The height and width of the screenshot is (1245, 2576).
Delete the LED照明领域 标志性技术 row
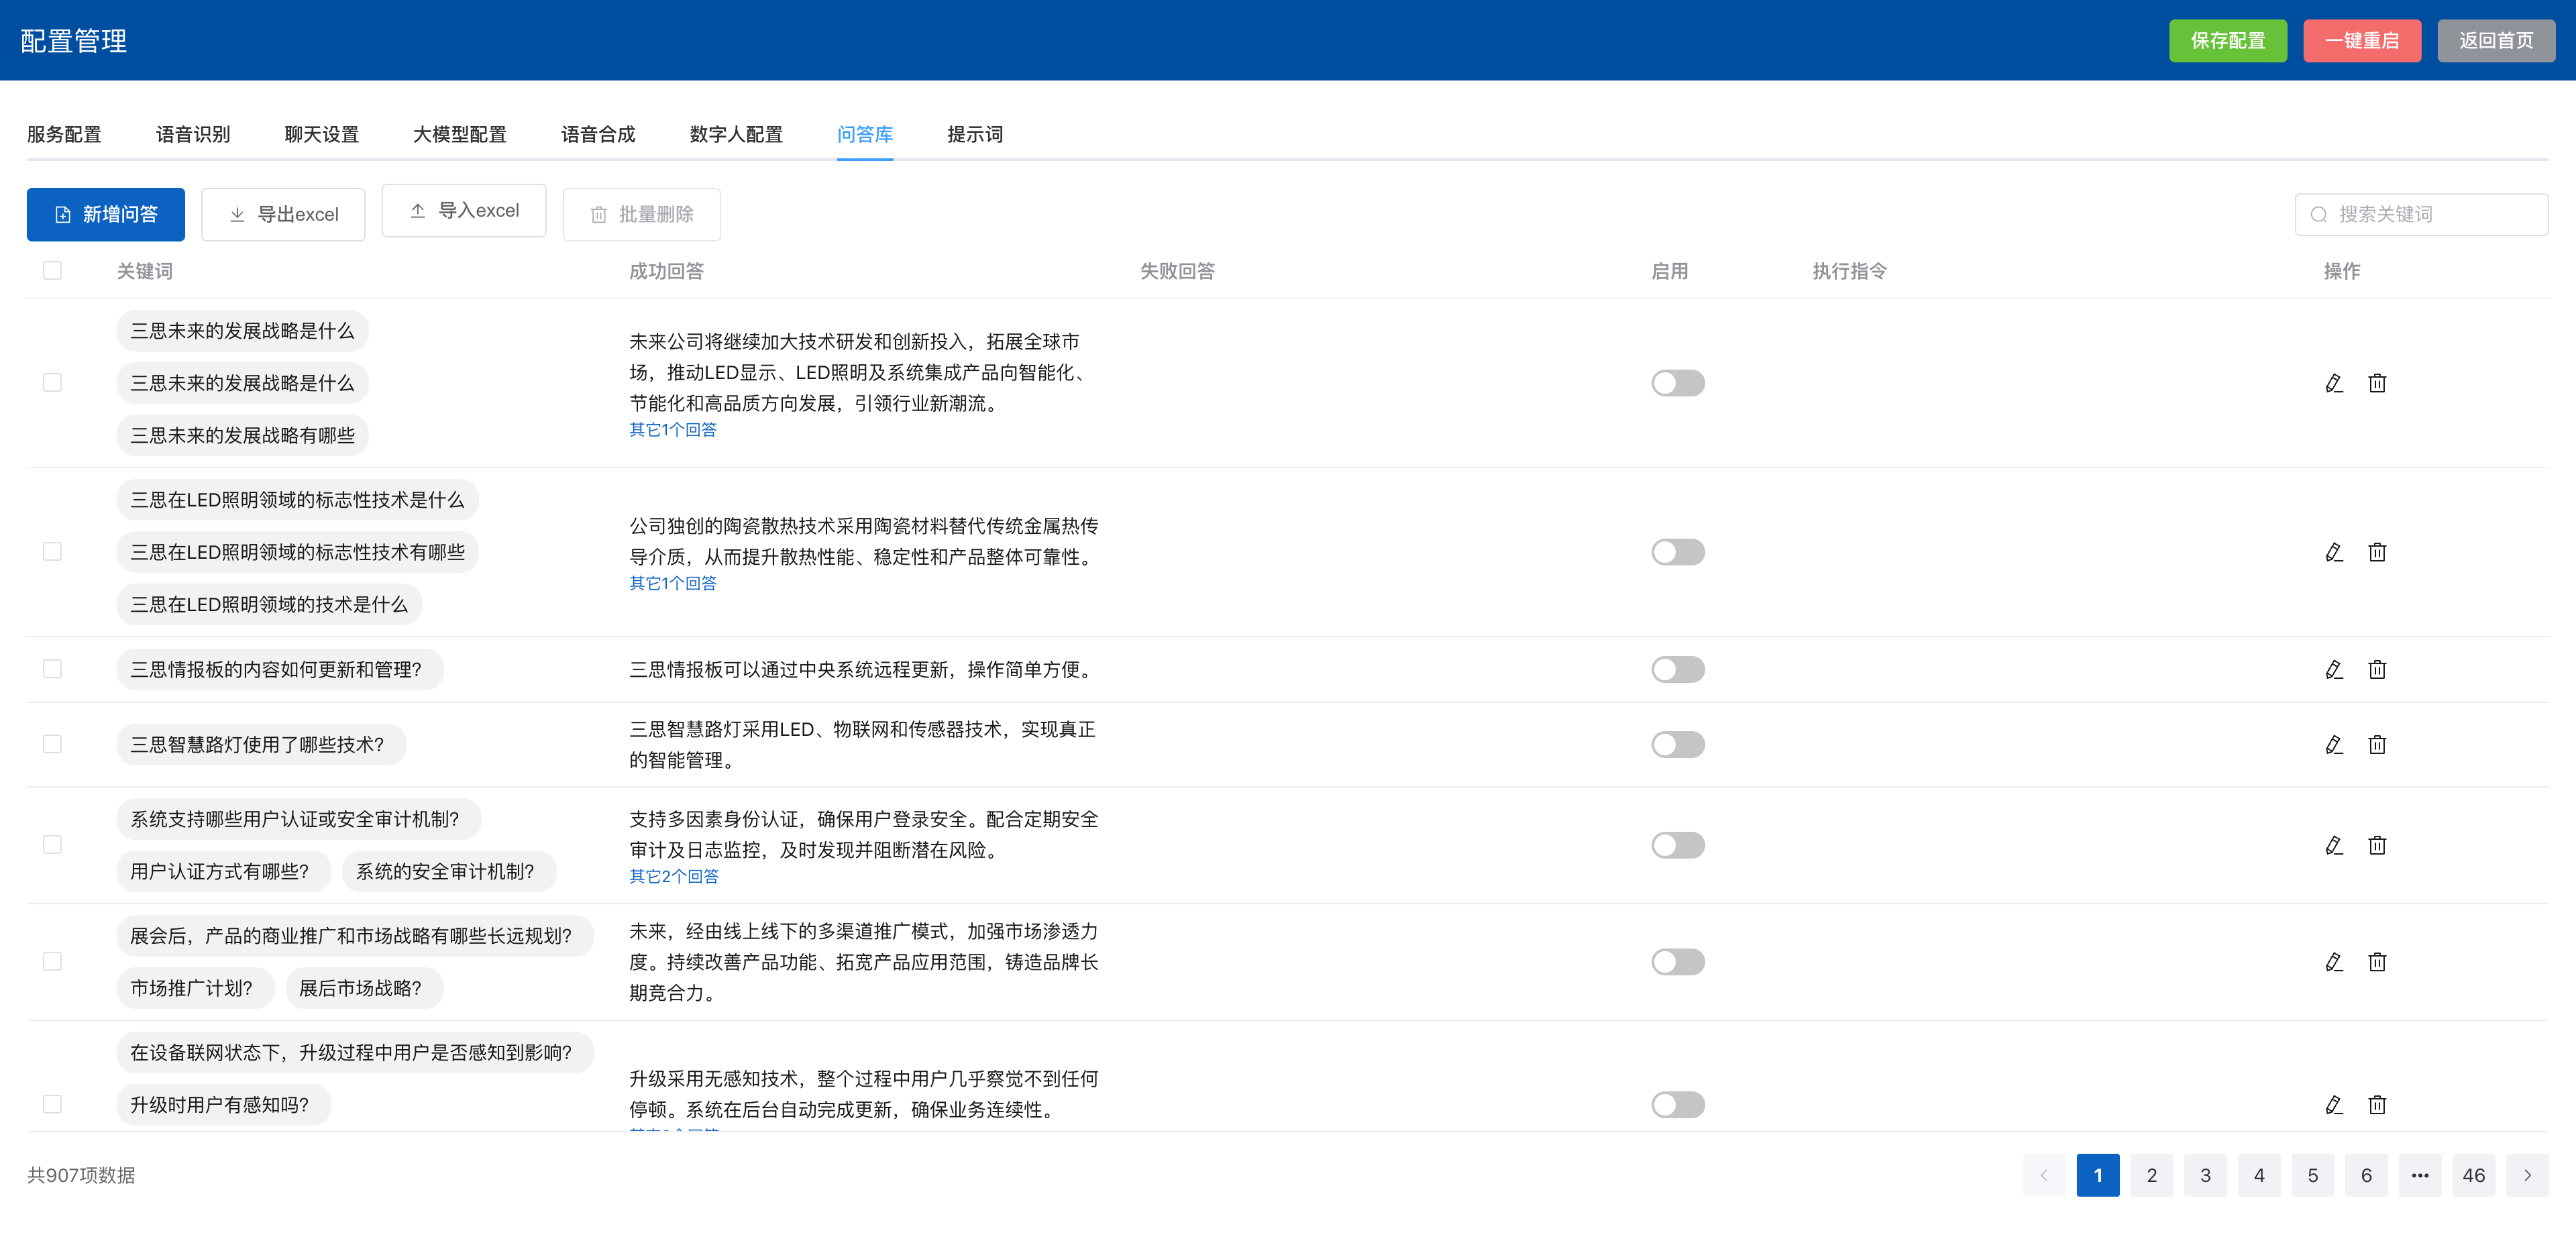click(2377, 552)
